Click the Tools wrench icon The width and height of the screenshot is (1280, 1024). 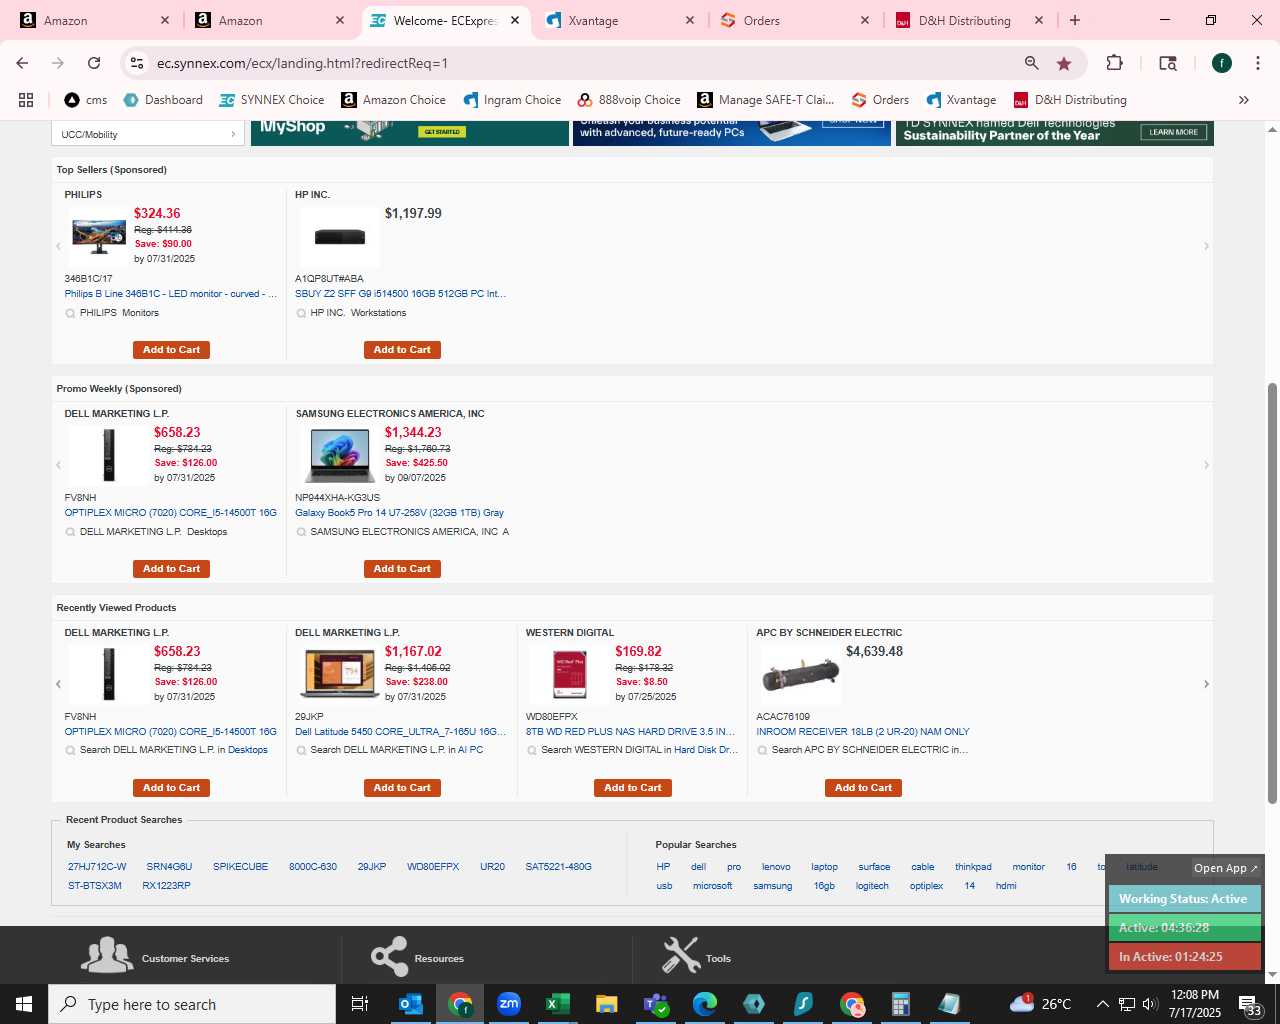(x=681, y=956)
